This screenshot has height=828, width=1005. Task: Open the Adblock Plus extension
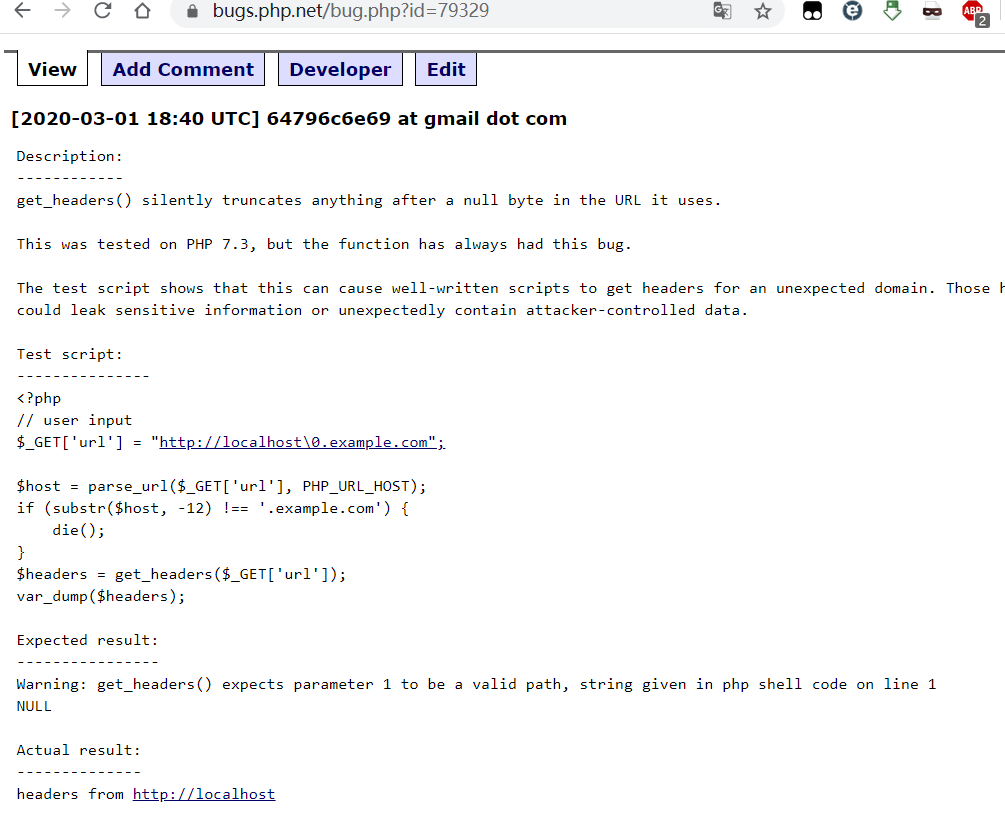click(x=973, y=12)
